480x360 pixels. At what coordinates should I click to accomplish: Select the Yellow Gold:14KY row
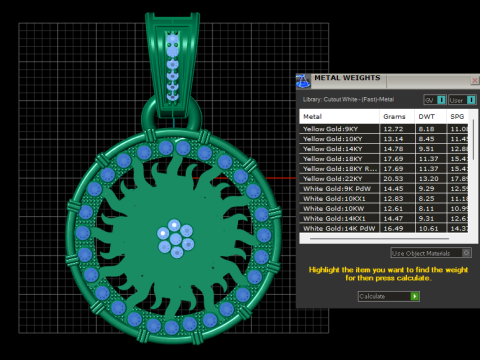click(384, 149)
